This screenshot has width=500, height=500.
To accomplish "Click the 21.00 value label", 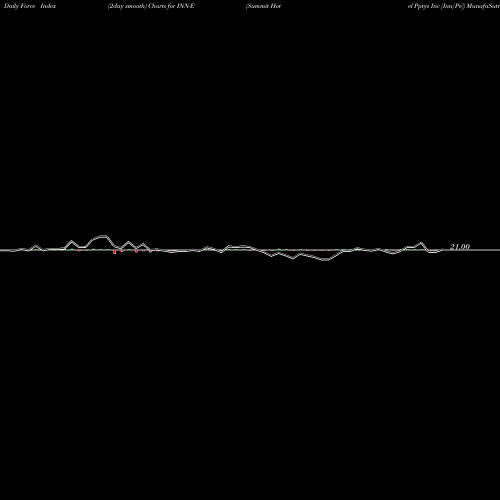I will tap(460, 247).
